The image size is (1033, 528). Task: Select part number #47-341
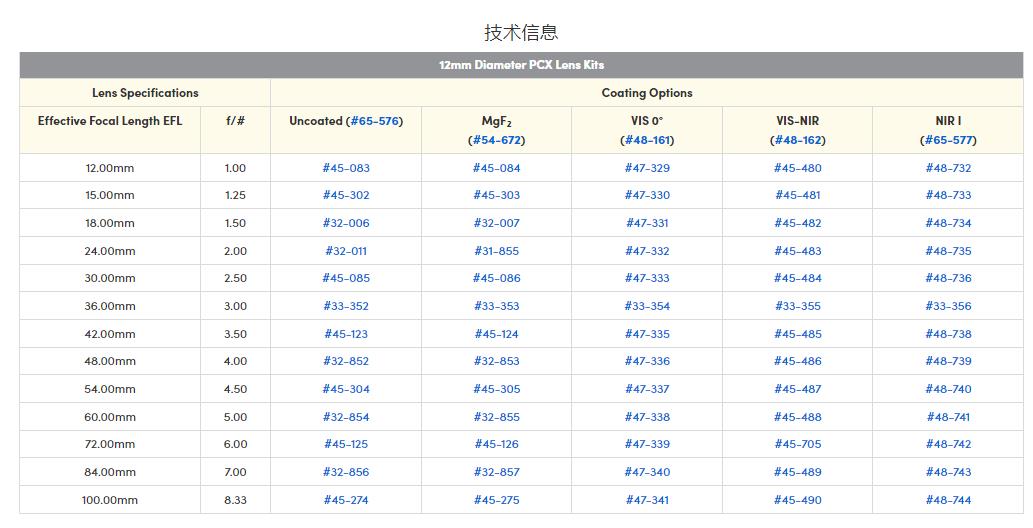(647, 500)
